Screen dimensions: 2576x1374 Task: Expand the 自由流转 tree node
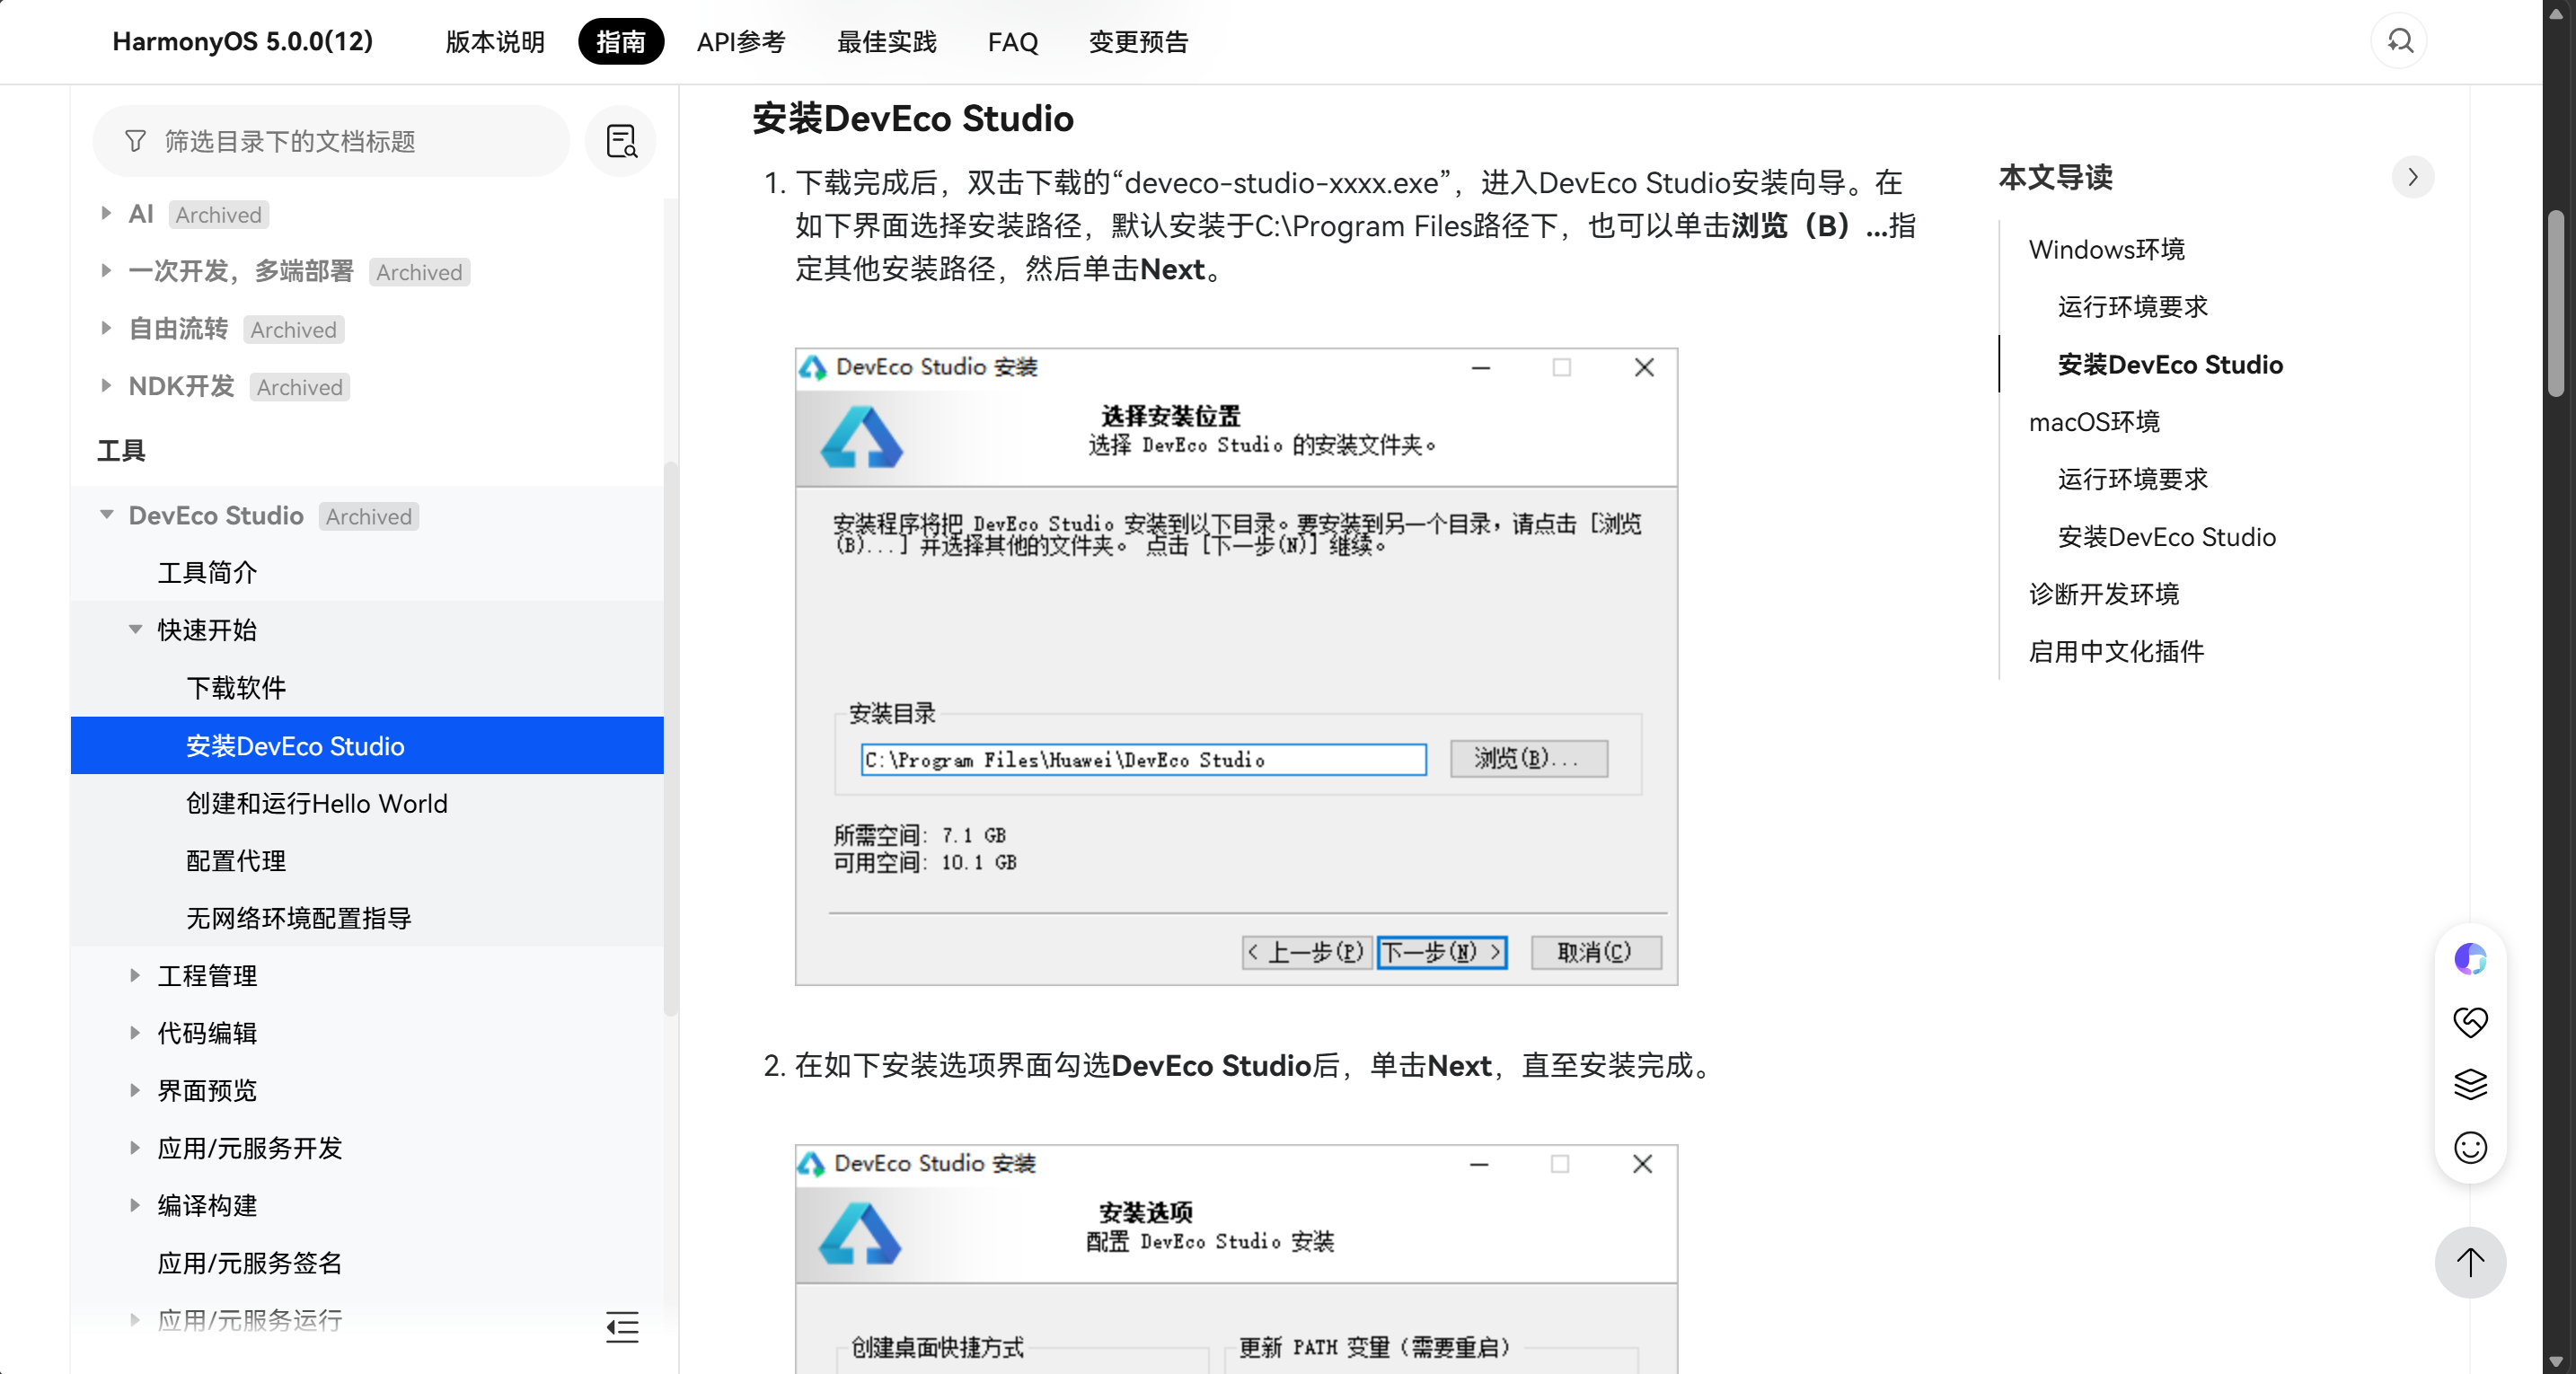[x=106, y=328]
